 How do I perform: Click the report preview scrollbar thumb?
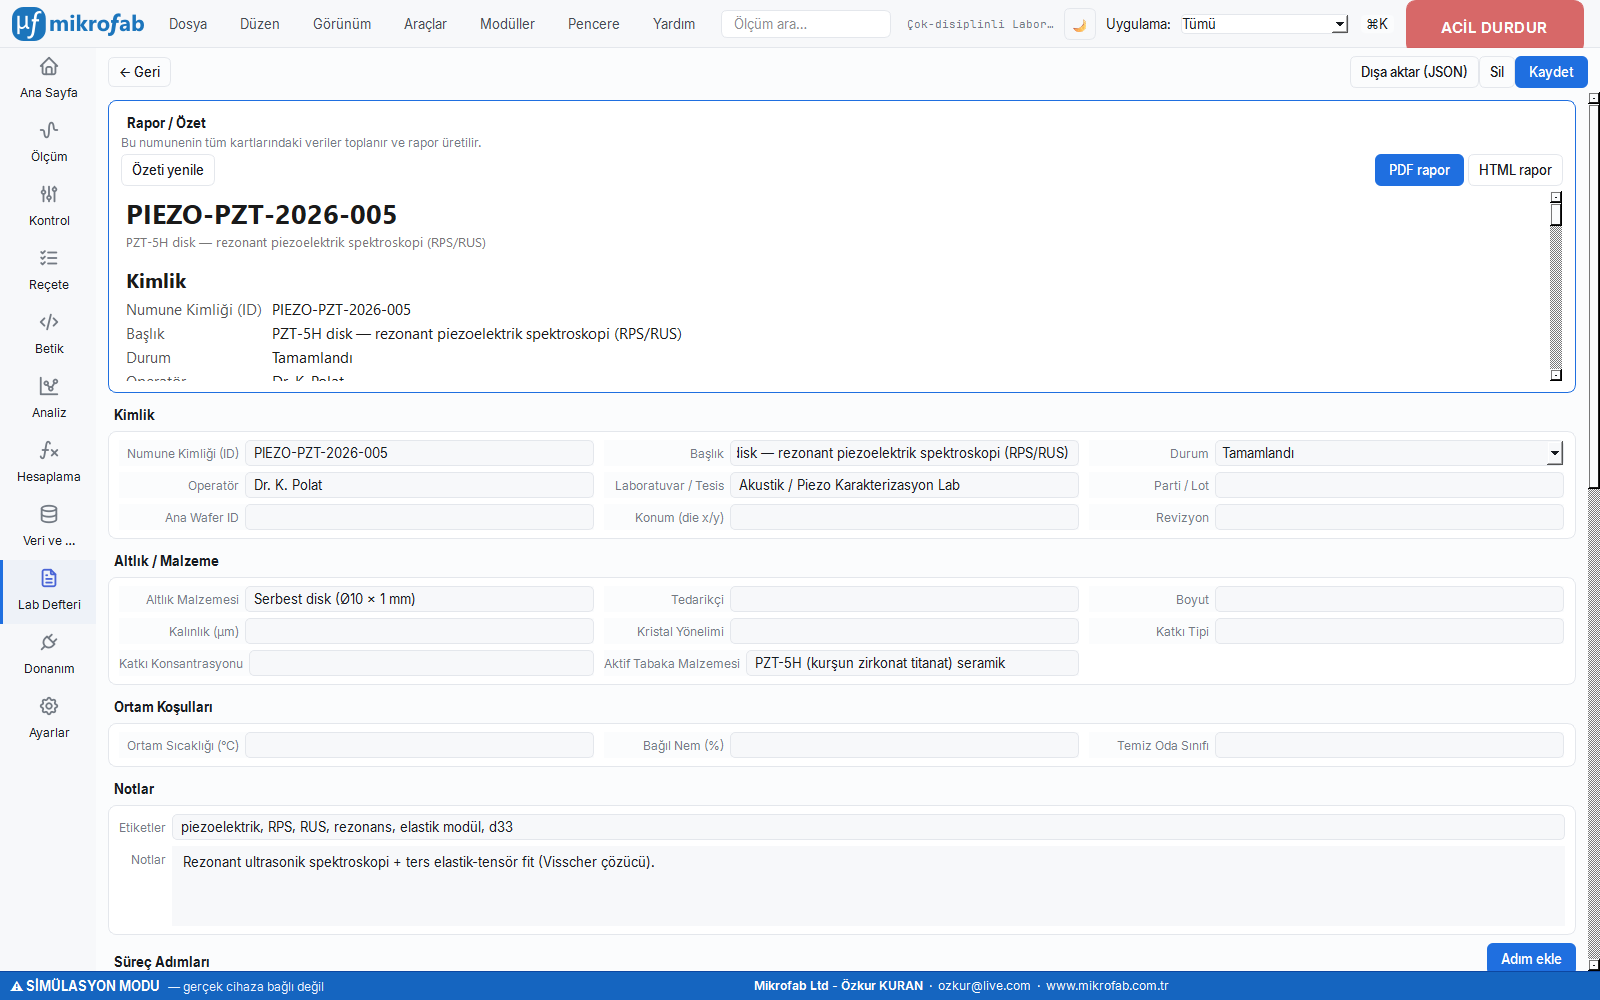point(1556,213)
